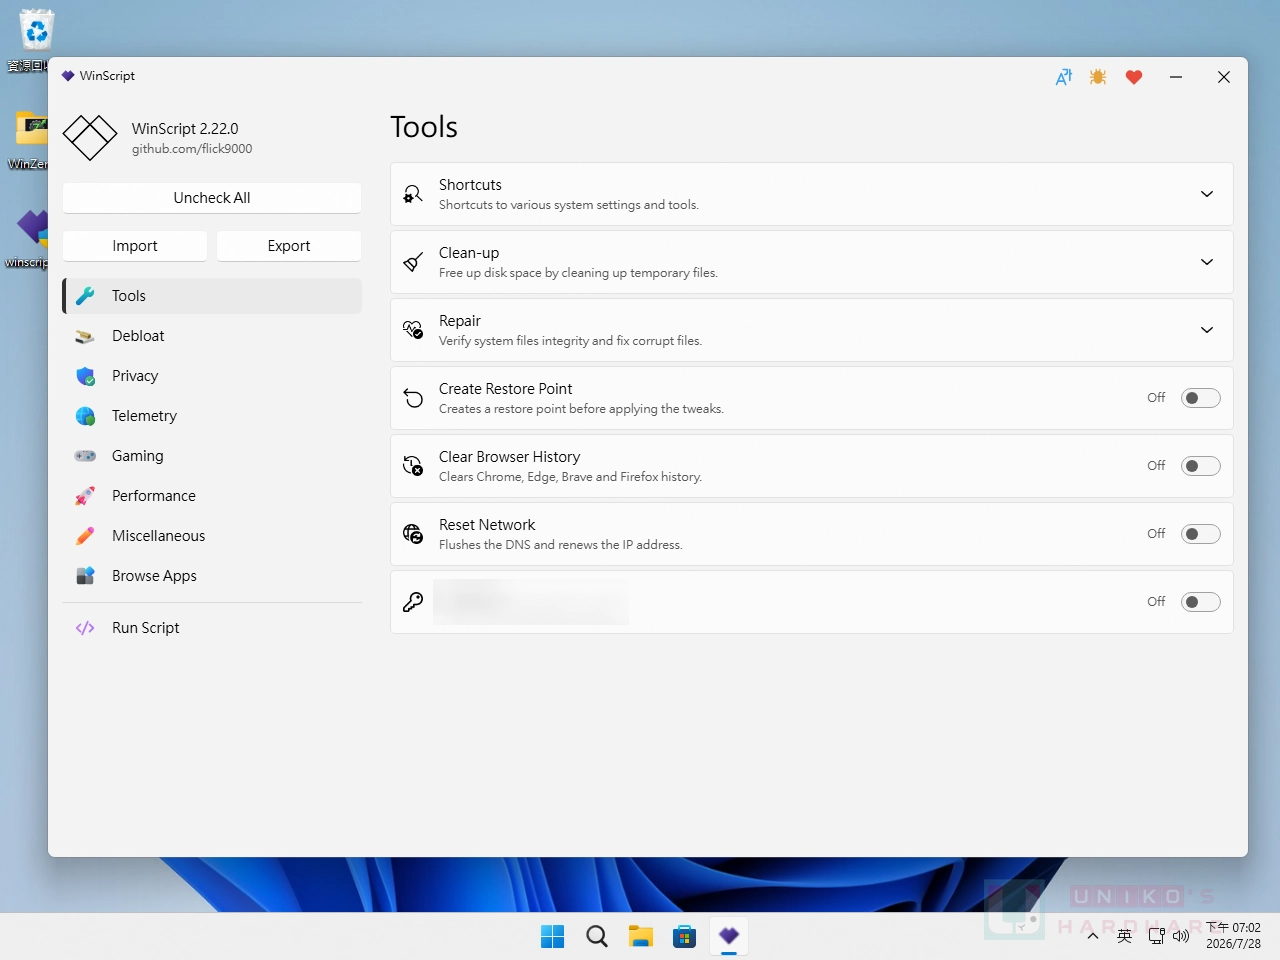Click the Browse Apps sidebar icon
The image size is (1280, 960).
[85, 576]
